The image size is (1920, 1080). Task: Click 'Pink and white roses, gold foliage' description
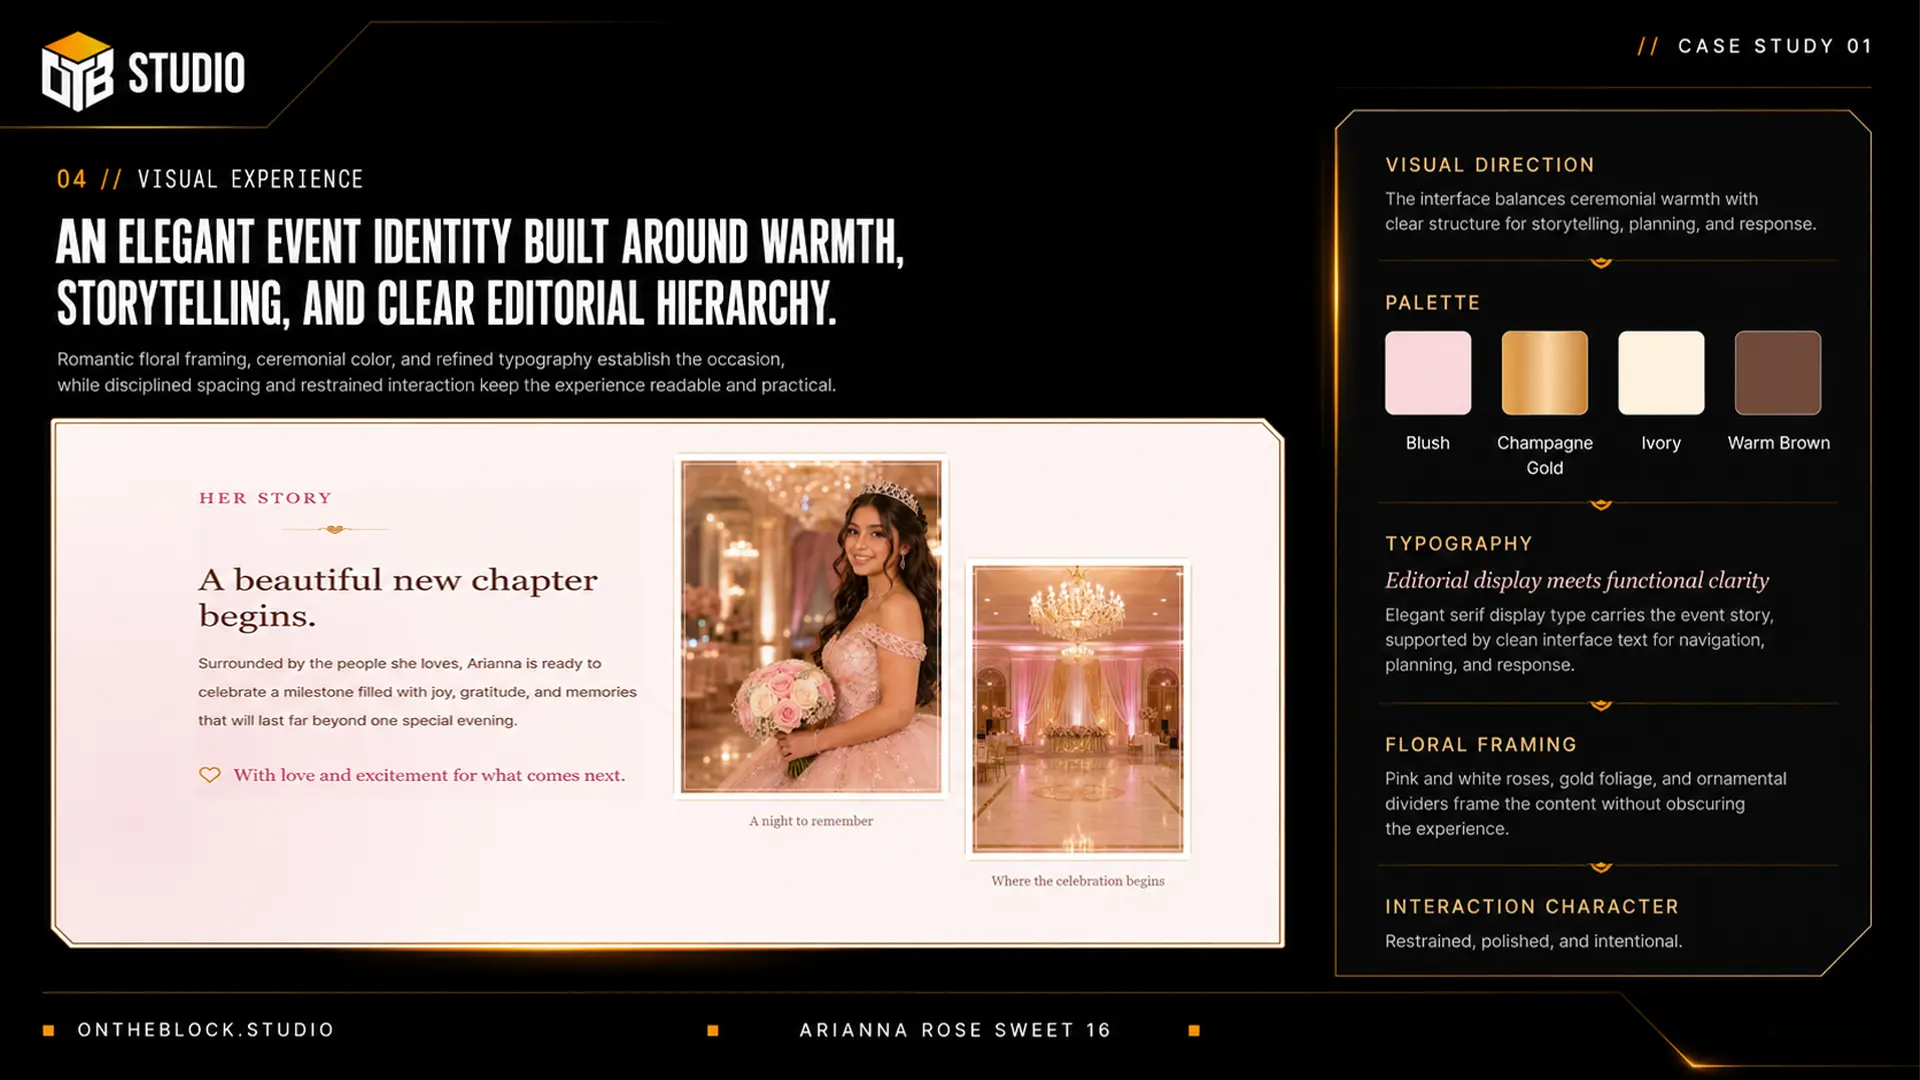(x=1586, y=804)
